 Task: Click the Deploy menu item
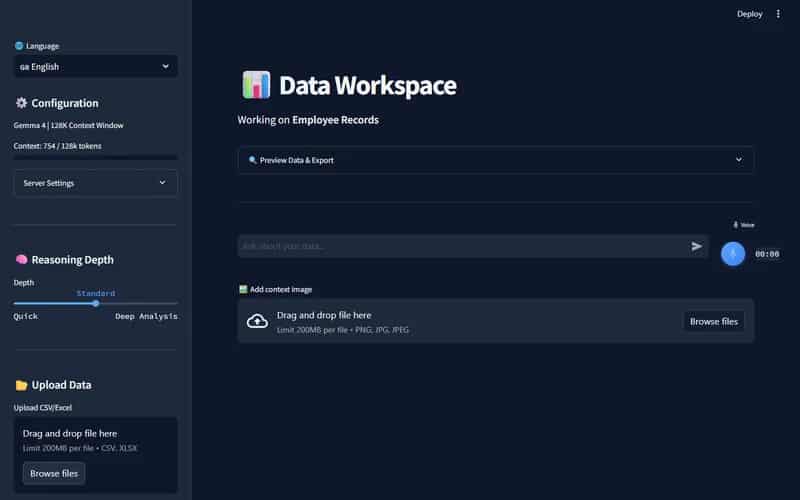pos(749,14)
